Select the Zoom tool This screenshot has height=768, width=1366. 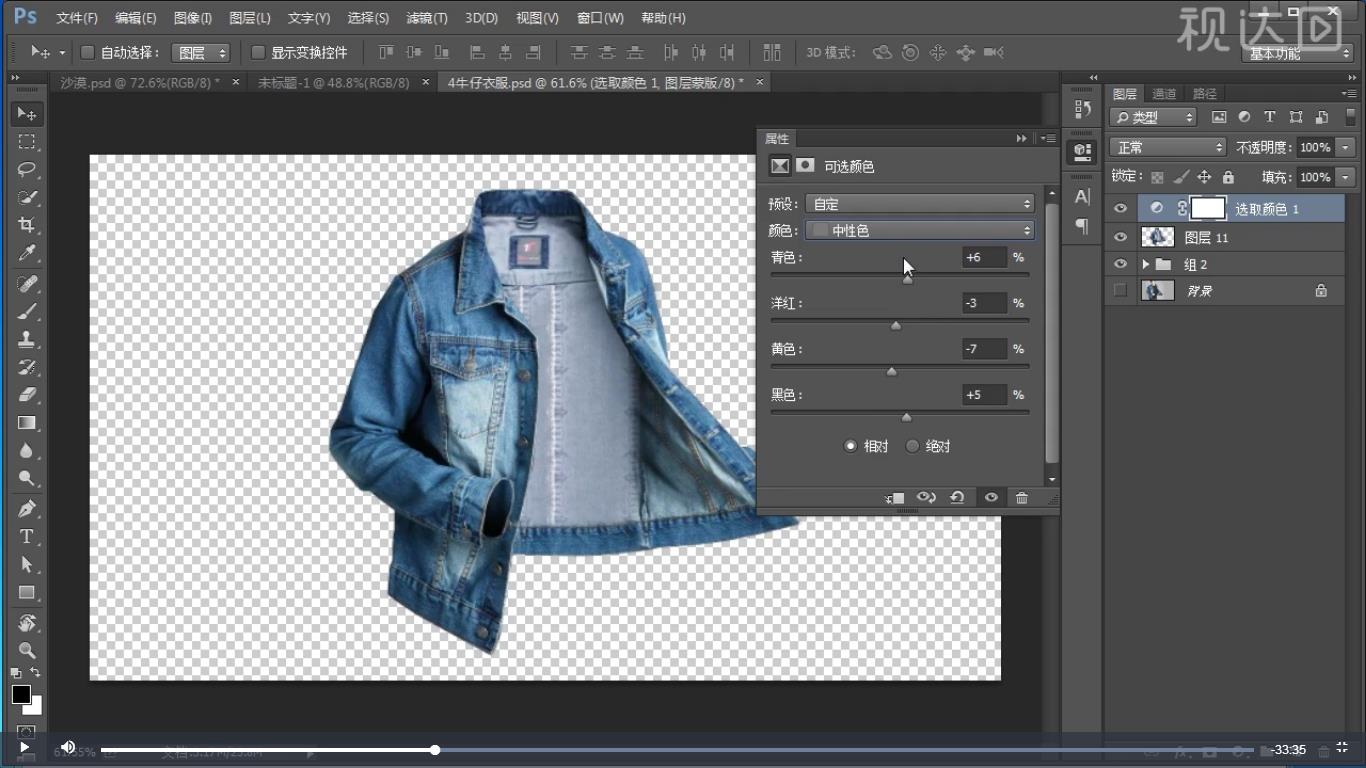[27, 651]
